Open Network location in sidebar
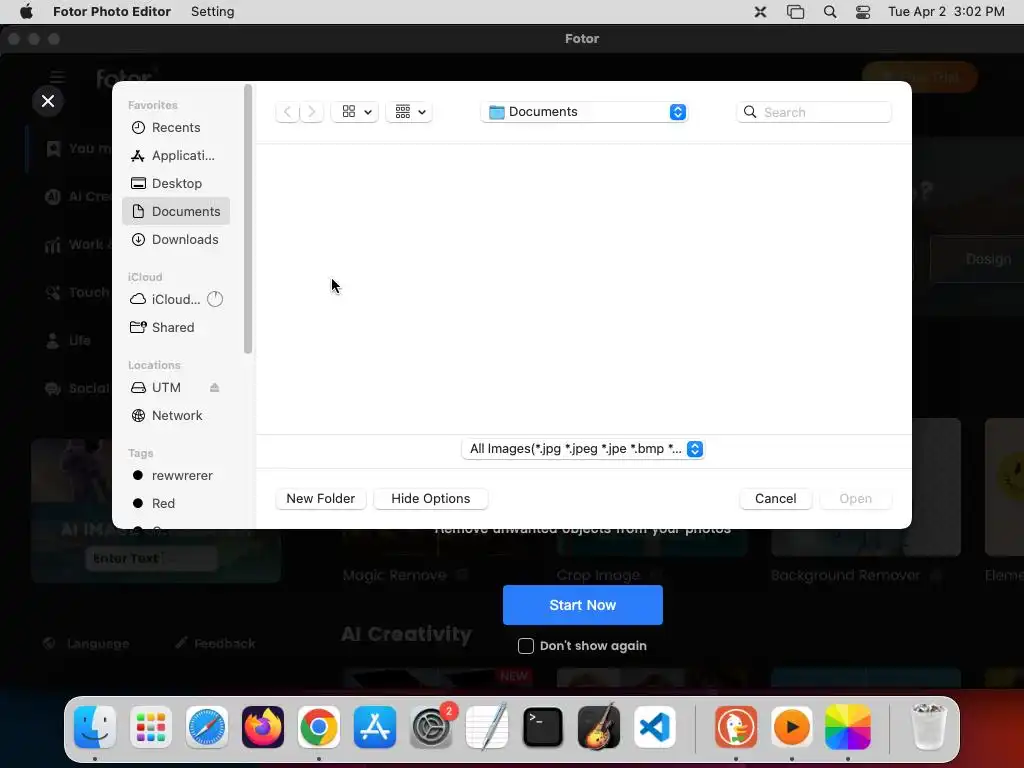 (x=175, y=415)
